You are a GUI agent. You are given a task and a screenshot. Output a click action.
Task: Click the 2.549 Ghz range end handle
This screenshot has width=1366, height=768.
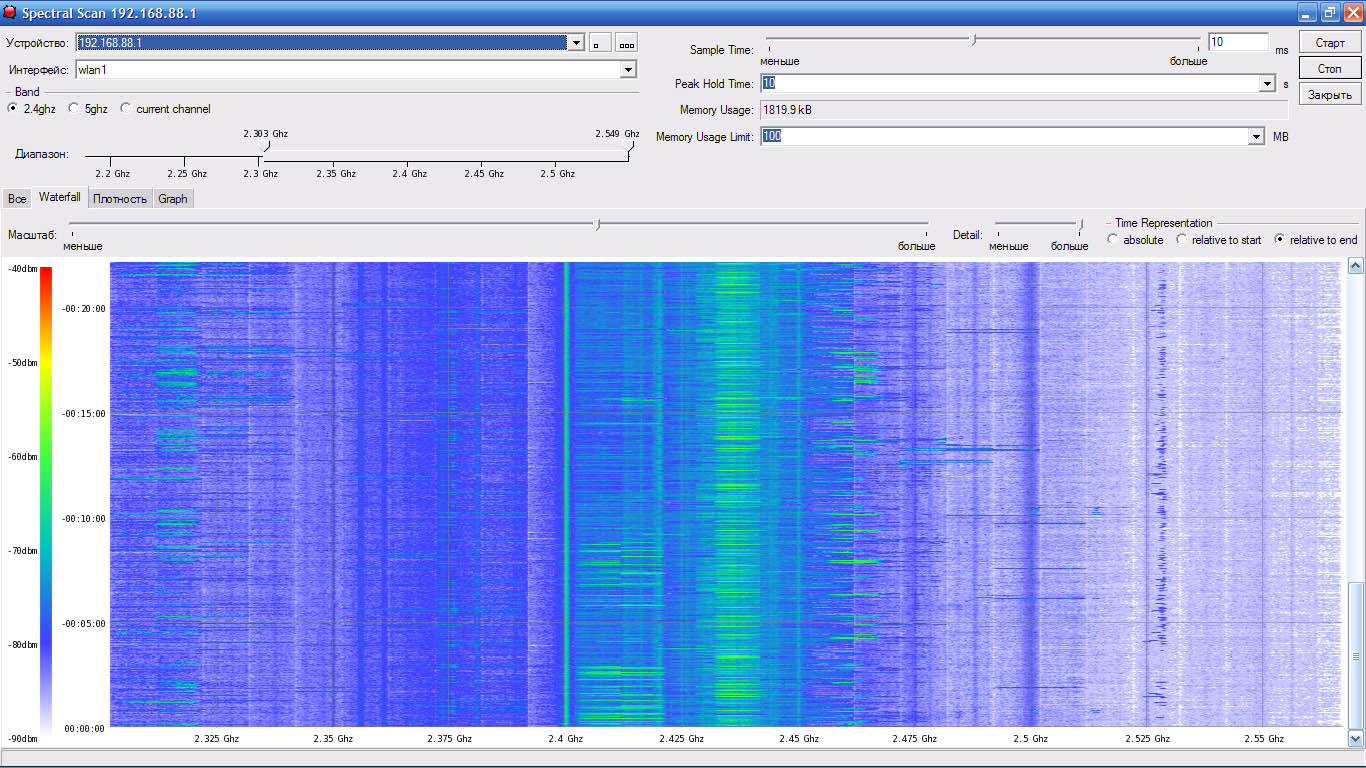629,147
